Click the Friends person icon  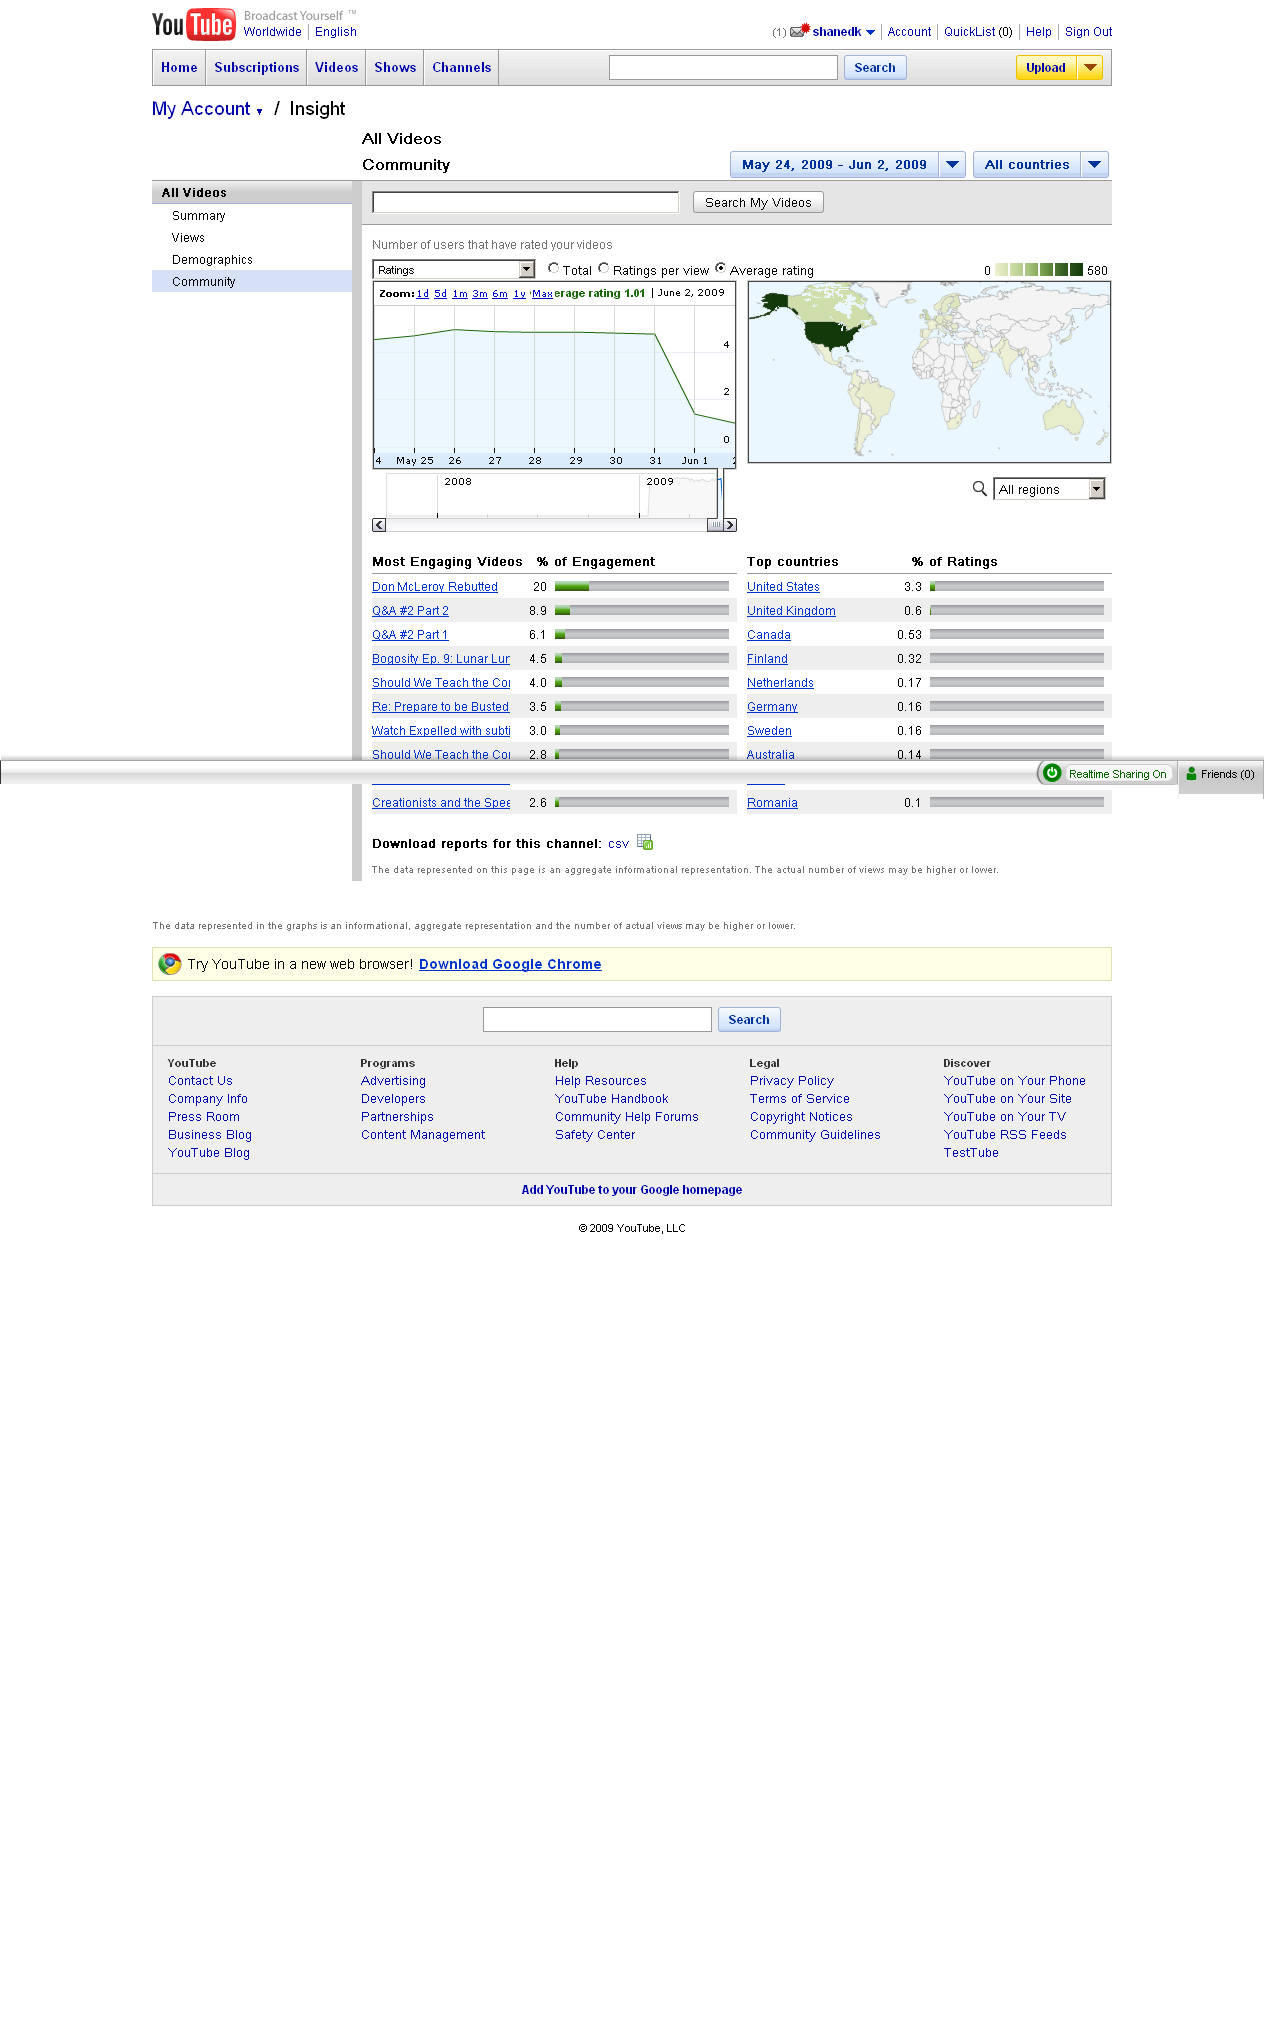[x=1191, y=774]
